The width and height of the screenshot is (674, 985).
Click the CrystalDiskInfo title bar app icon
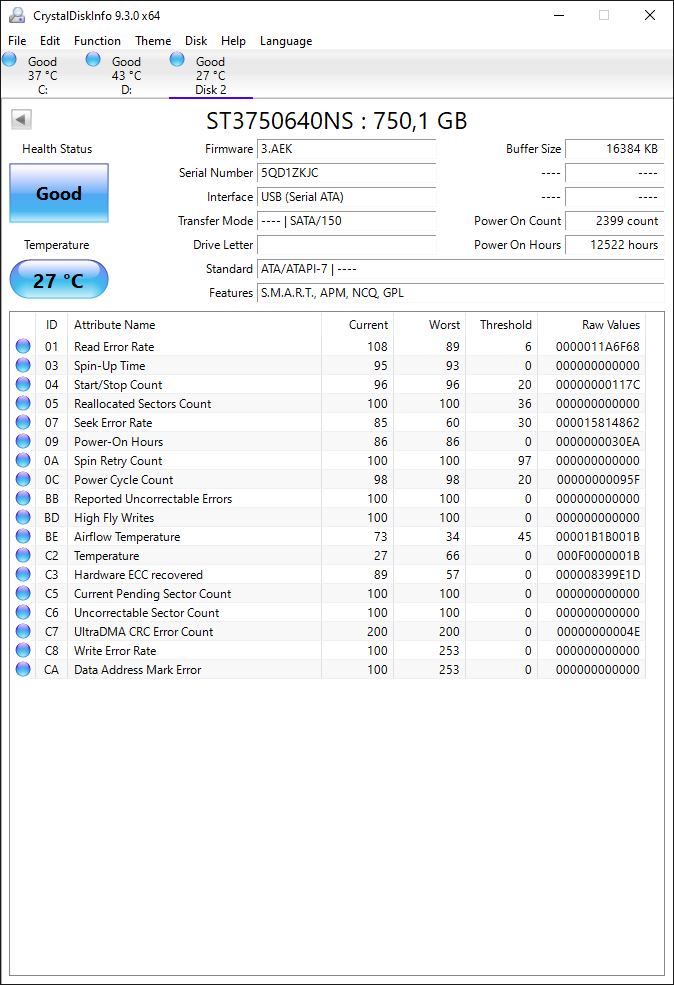pos(17,15)
